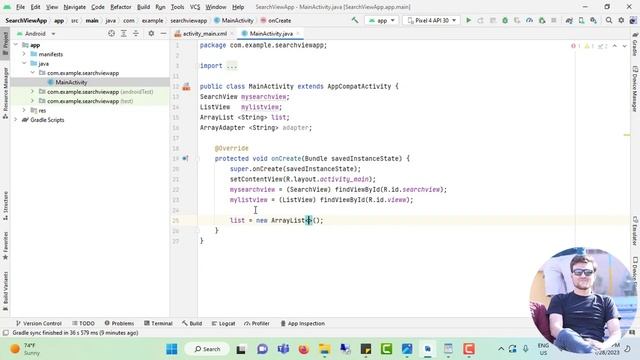Screen dimensions: 640x360
Task: Click onCreate breadcrumb in navigation bar
Action: coord(276,20)
